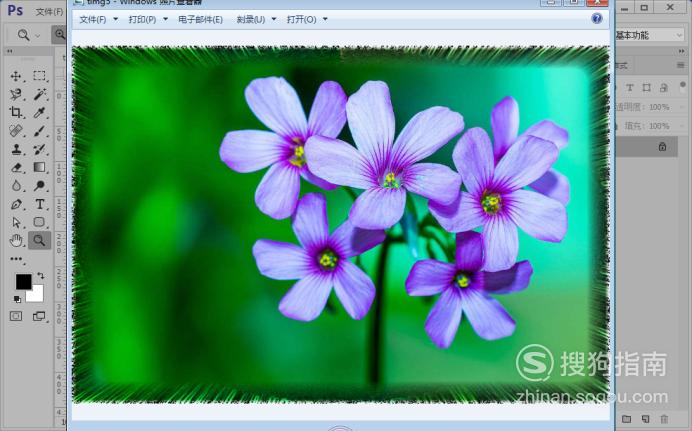Click the 样式 panel tab
This screenshot has height=431, width=692.
coord(621,66)
